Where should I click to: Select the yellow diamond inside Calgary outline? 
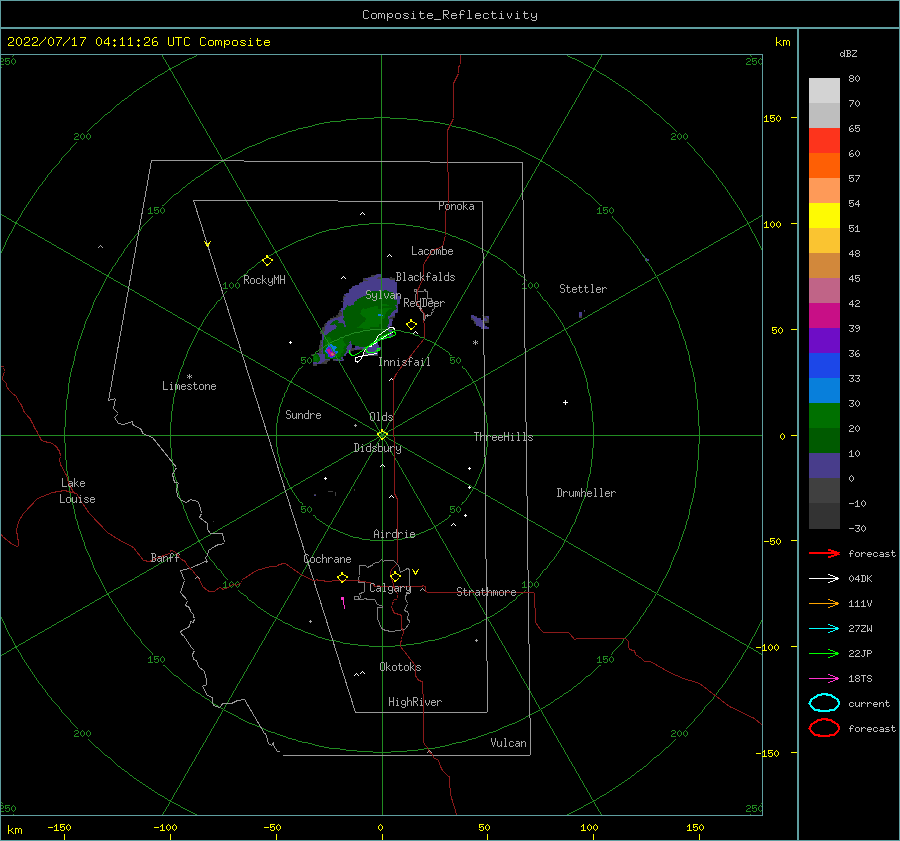(x=395, y=576)
